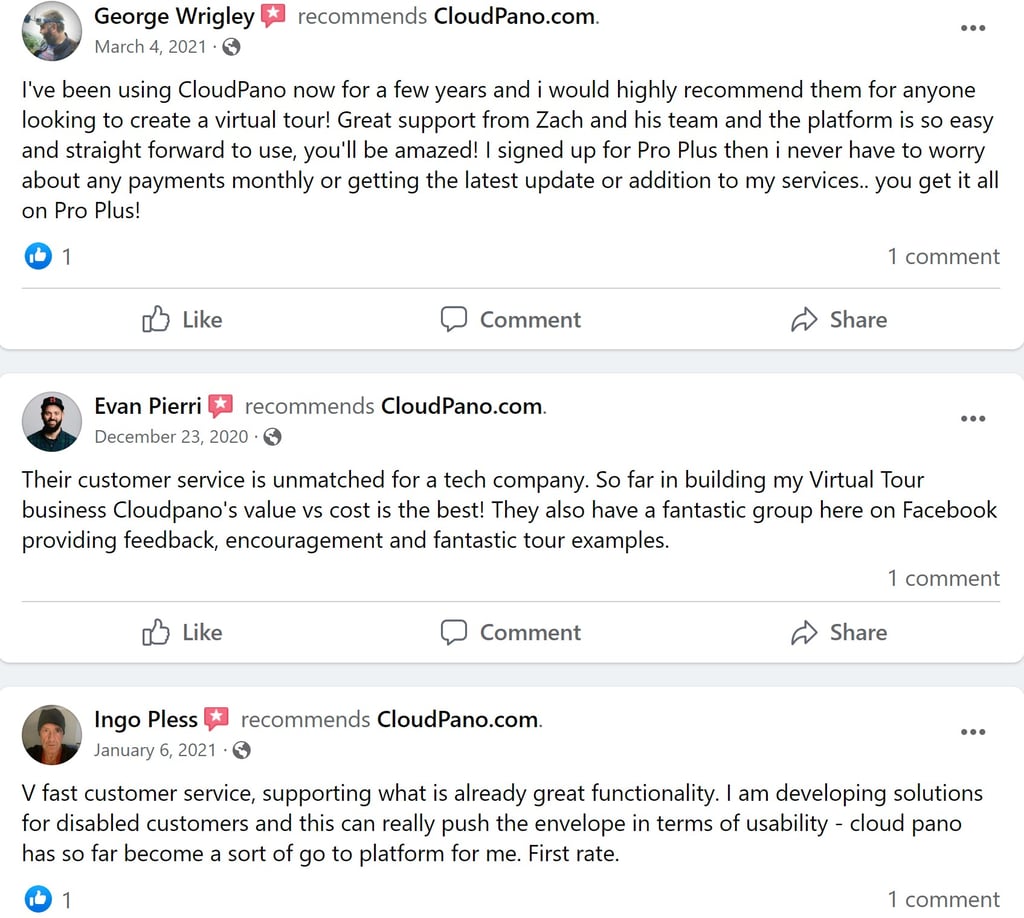
Task: Click like reaction icon under George's post
Action: 38,257
